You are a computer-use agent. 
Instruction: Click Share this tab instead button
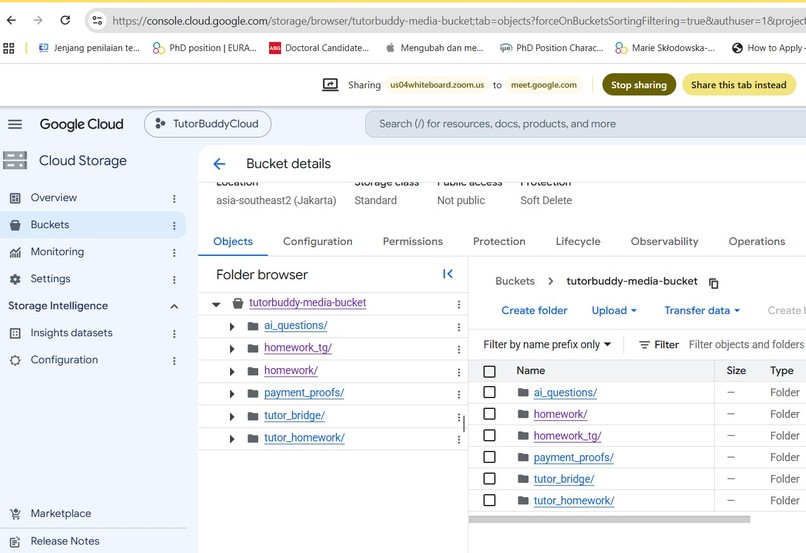tap(739, 85)
